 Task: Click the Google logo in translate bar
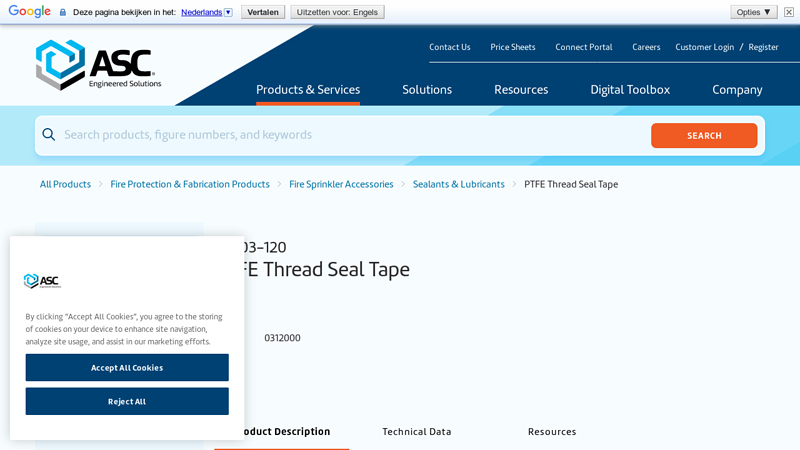pos(30,11)
